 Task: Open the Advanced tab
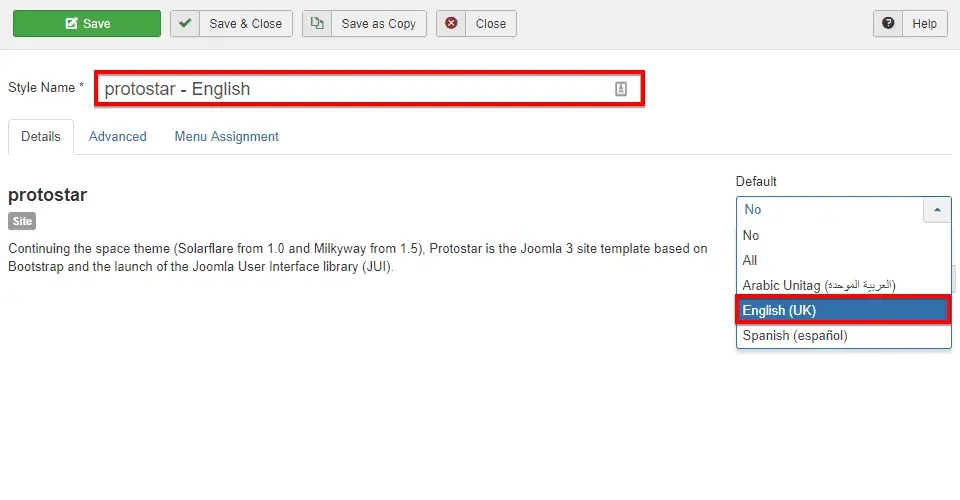pyautogui.click(x=118, y=136)
